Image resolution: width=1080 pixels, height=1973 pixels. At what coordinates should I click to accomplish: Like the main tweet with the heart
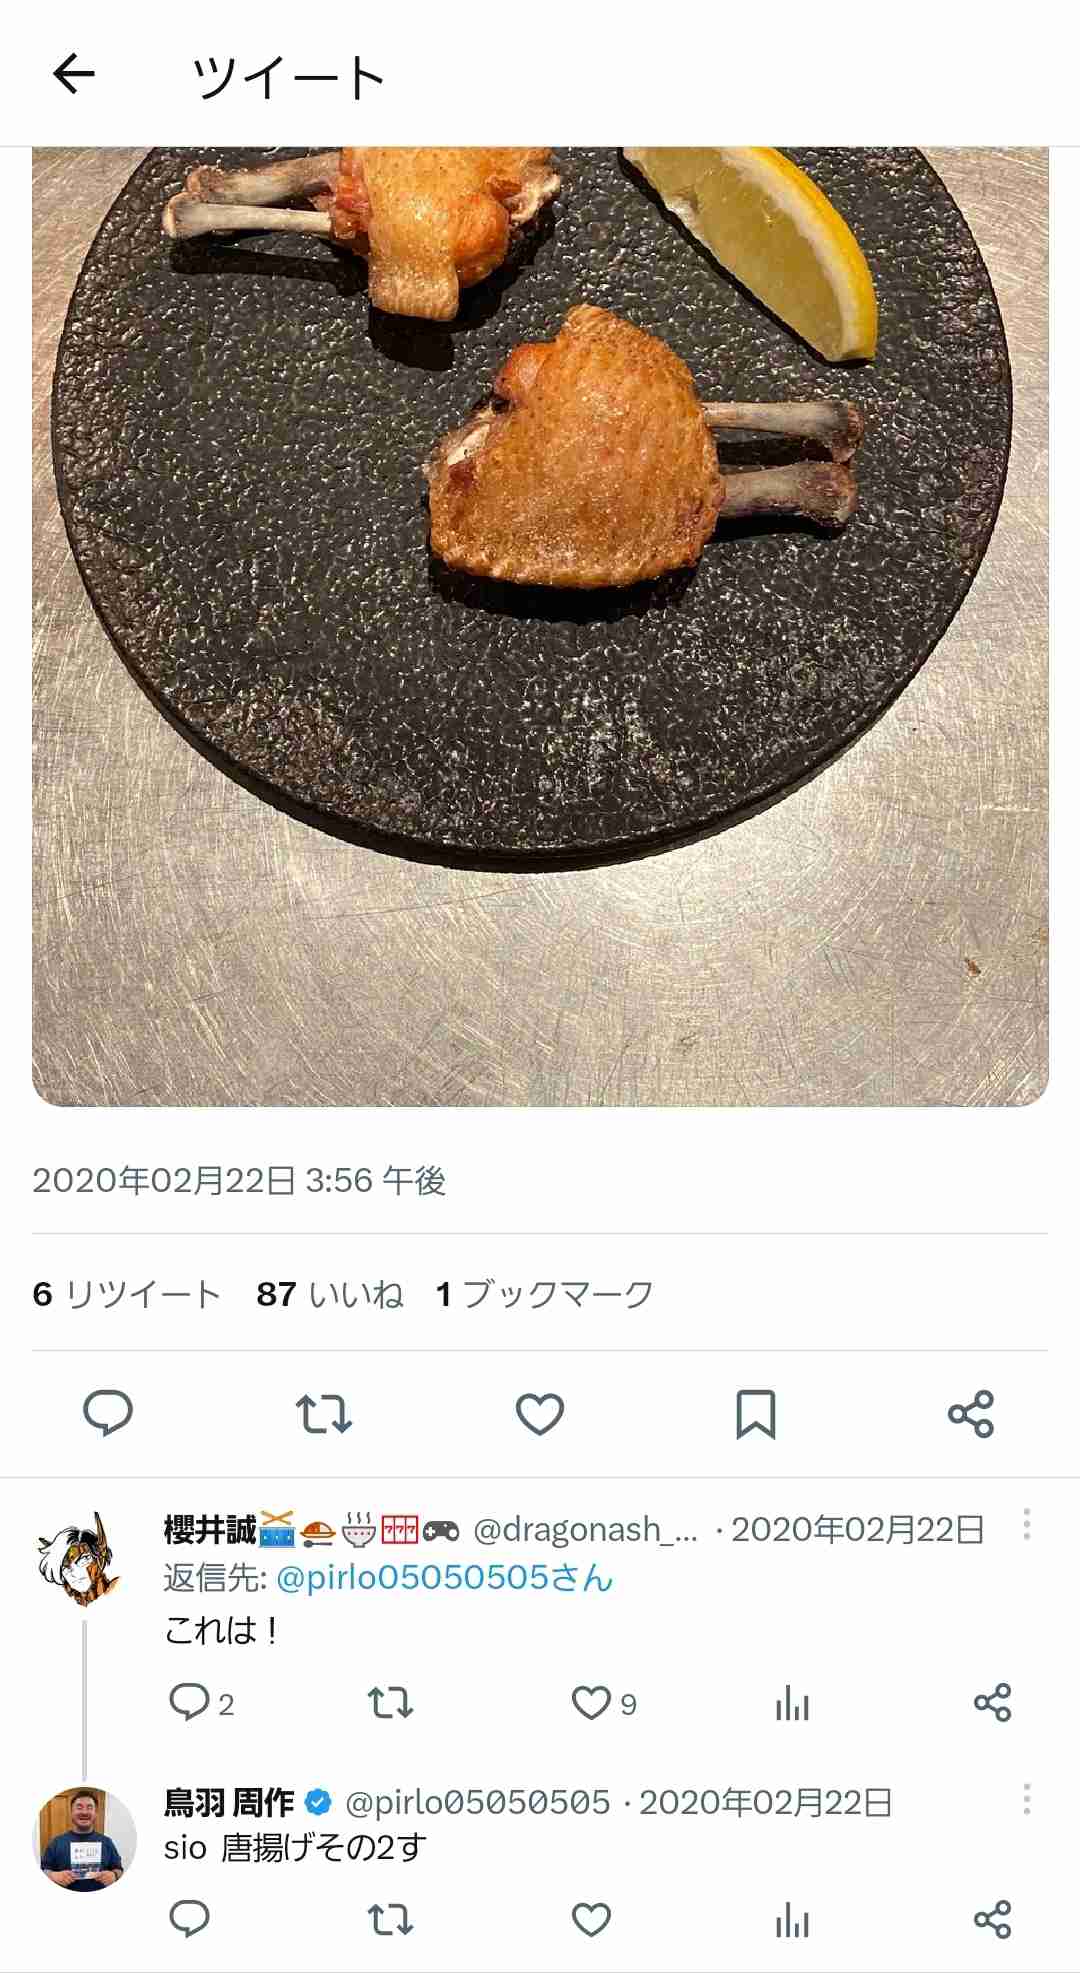[540, 1413]
